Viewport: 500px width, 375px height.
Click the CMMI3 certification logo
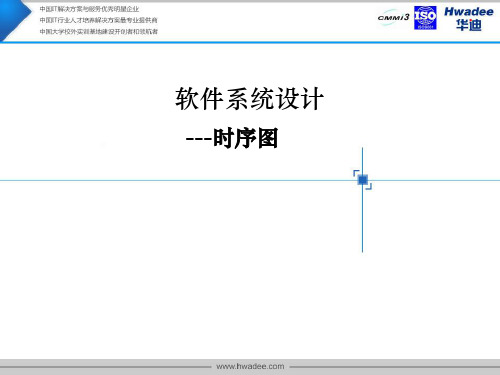point(393,17)
